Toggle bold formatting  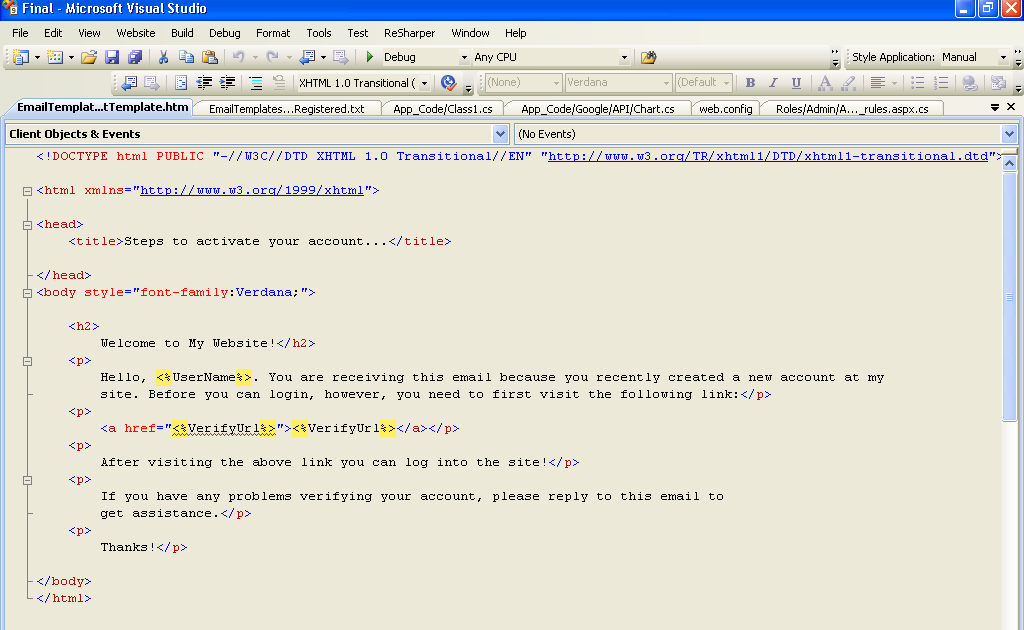[x=750, y=83]
